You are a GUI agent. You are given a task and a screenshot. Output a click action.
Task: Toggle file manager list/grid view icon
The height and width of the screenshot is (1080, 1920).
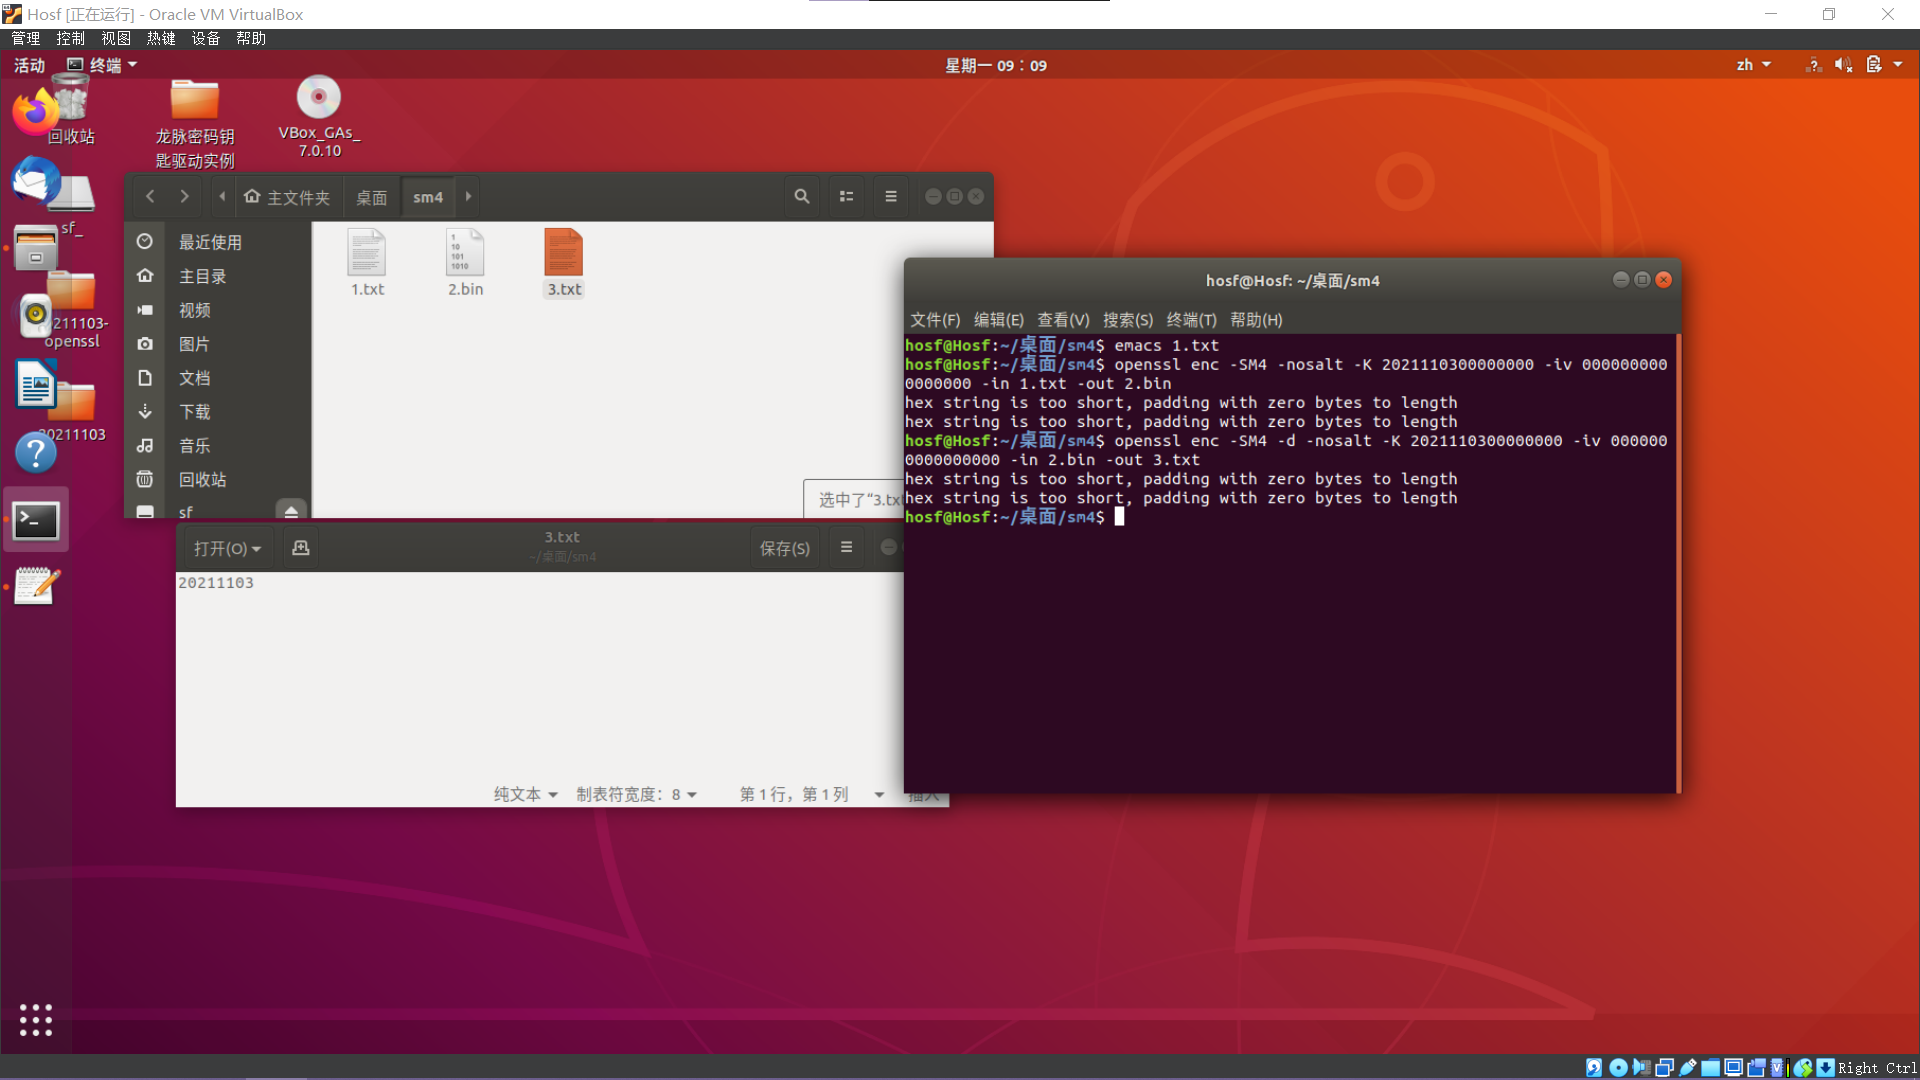tap(846, 196)
